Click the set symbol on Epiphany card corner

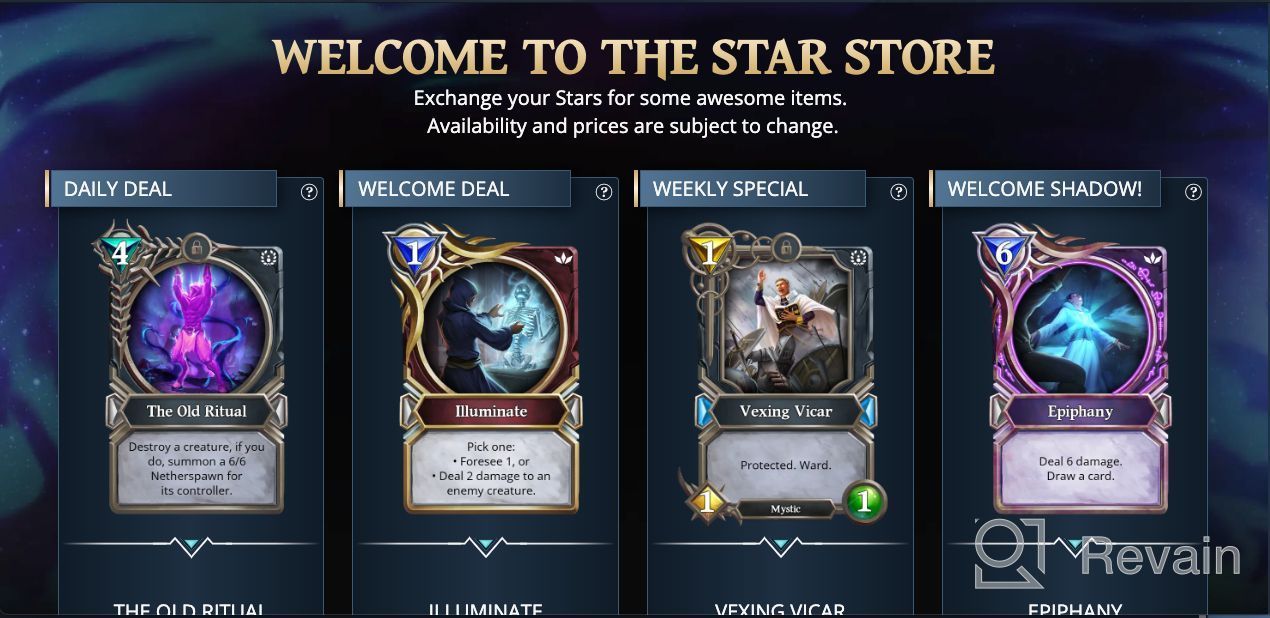click(x=1153, y=258)
